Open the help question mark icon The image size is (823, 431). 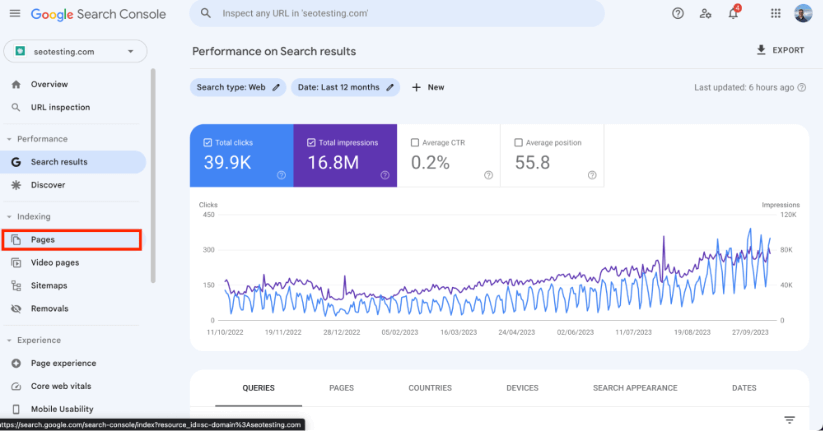[x=678, y=14]
